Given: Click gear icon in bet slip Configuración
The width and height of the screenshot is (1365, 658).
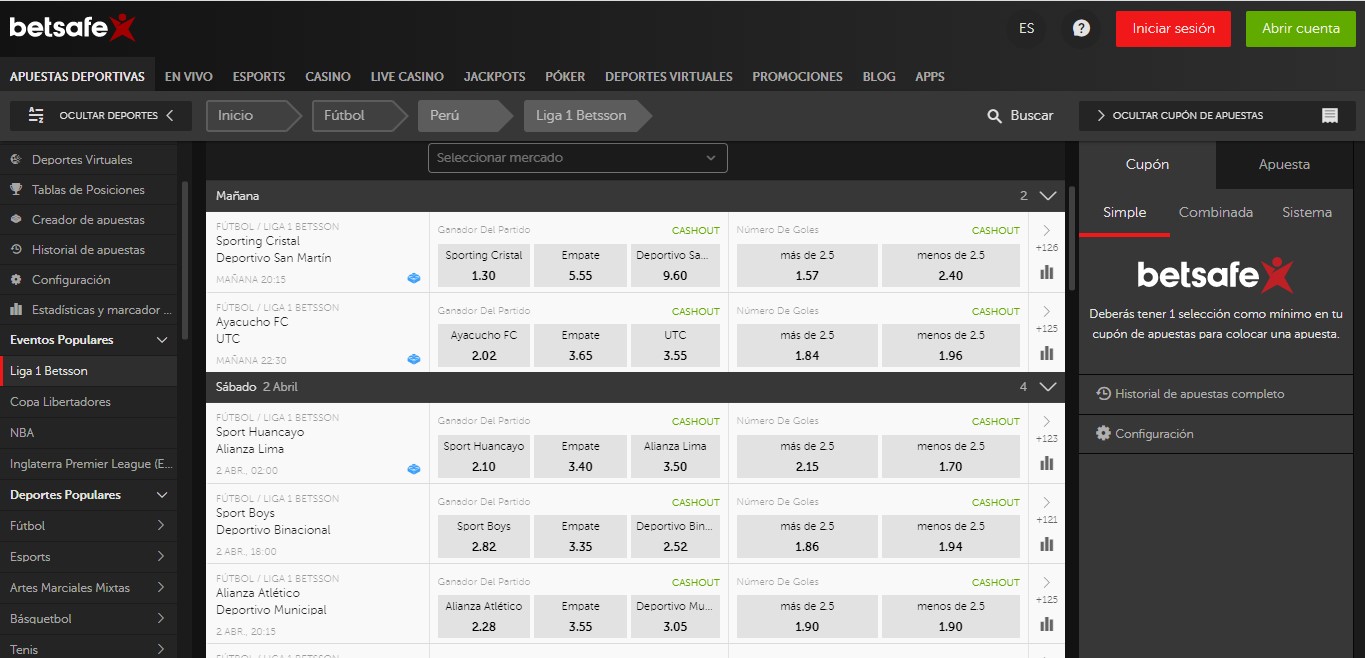Looking at the screenshot, I should (1103, 434).
